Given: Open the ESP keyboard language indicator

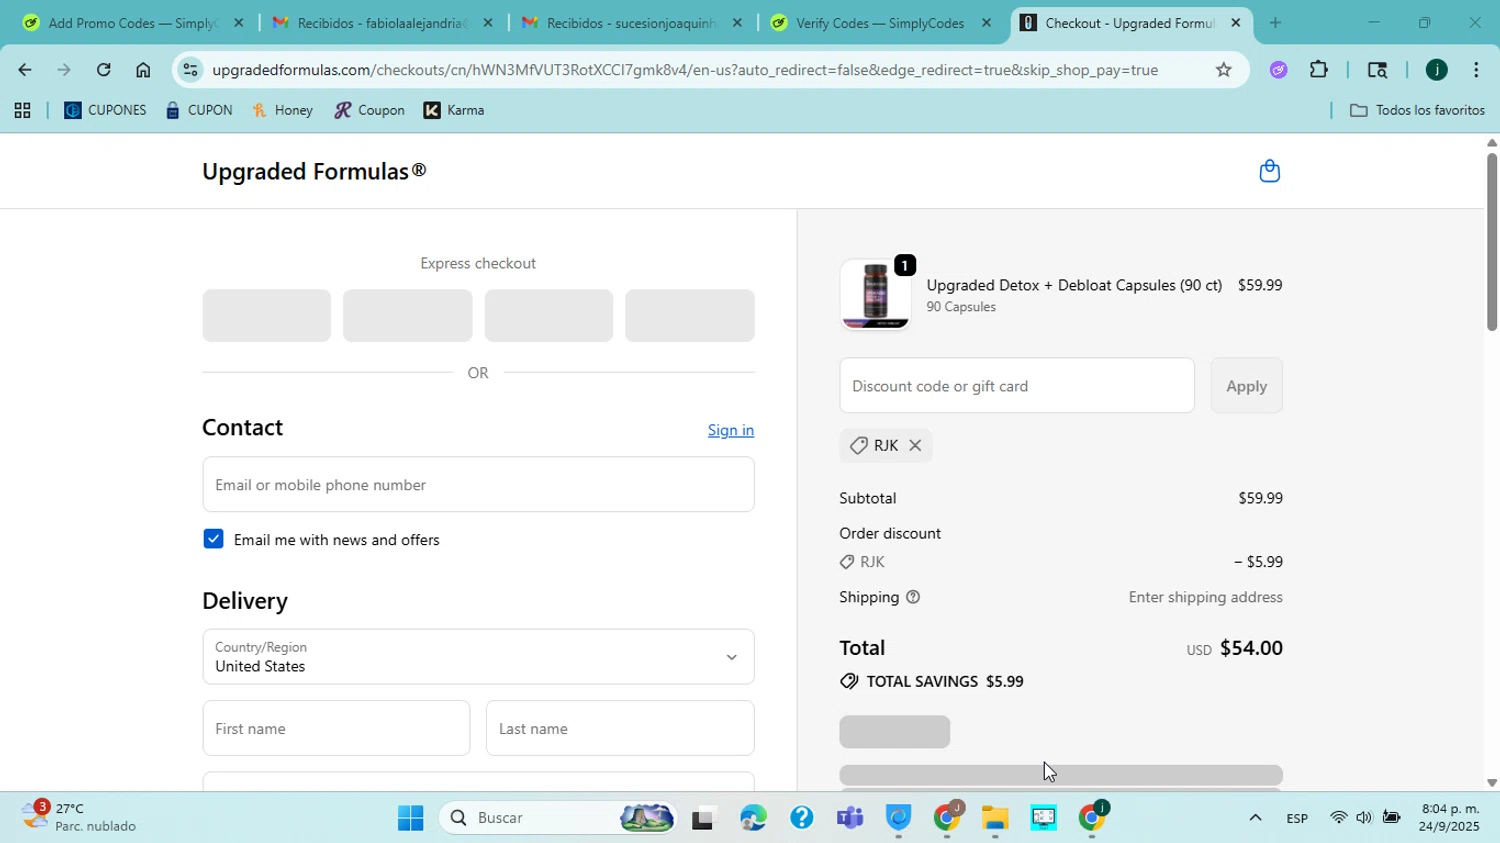Looking at the screenshot, I should 1297,818.
